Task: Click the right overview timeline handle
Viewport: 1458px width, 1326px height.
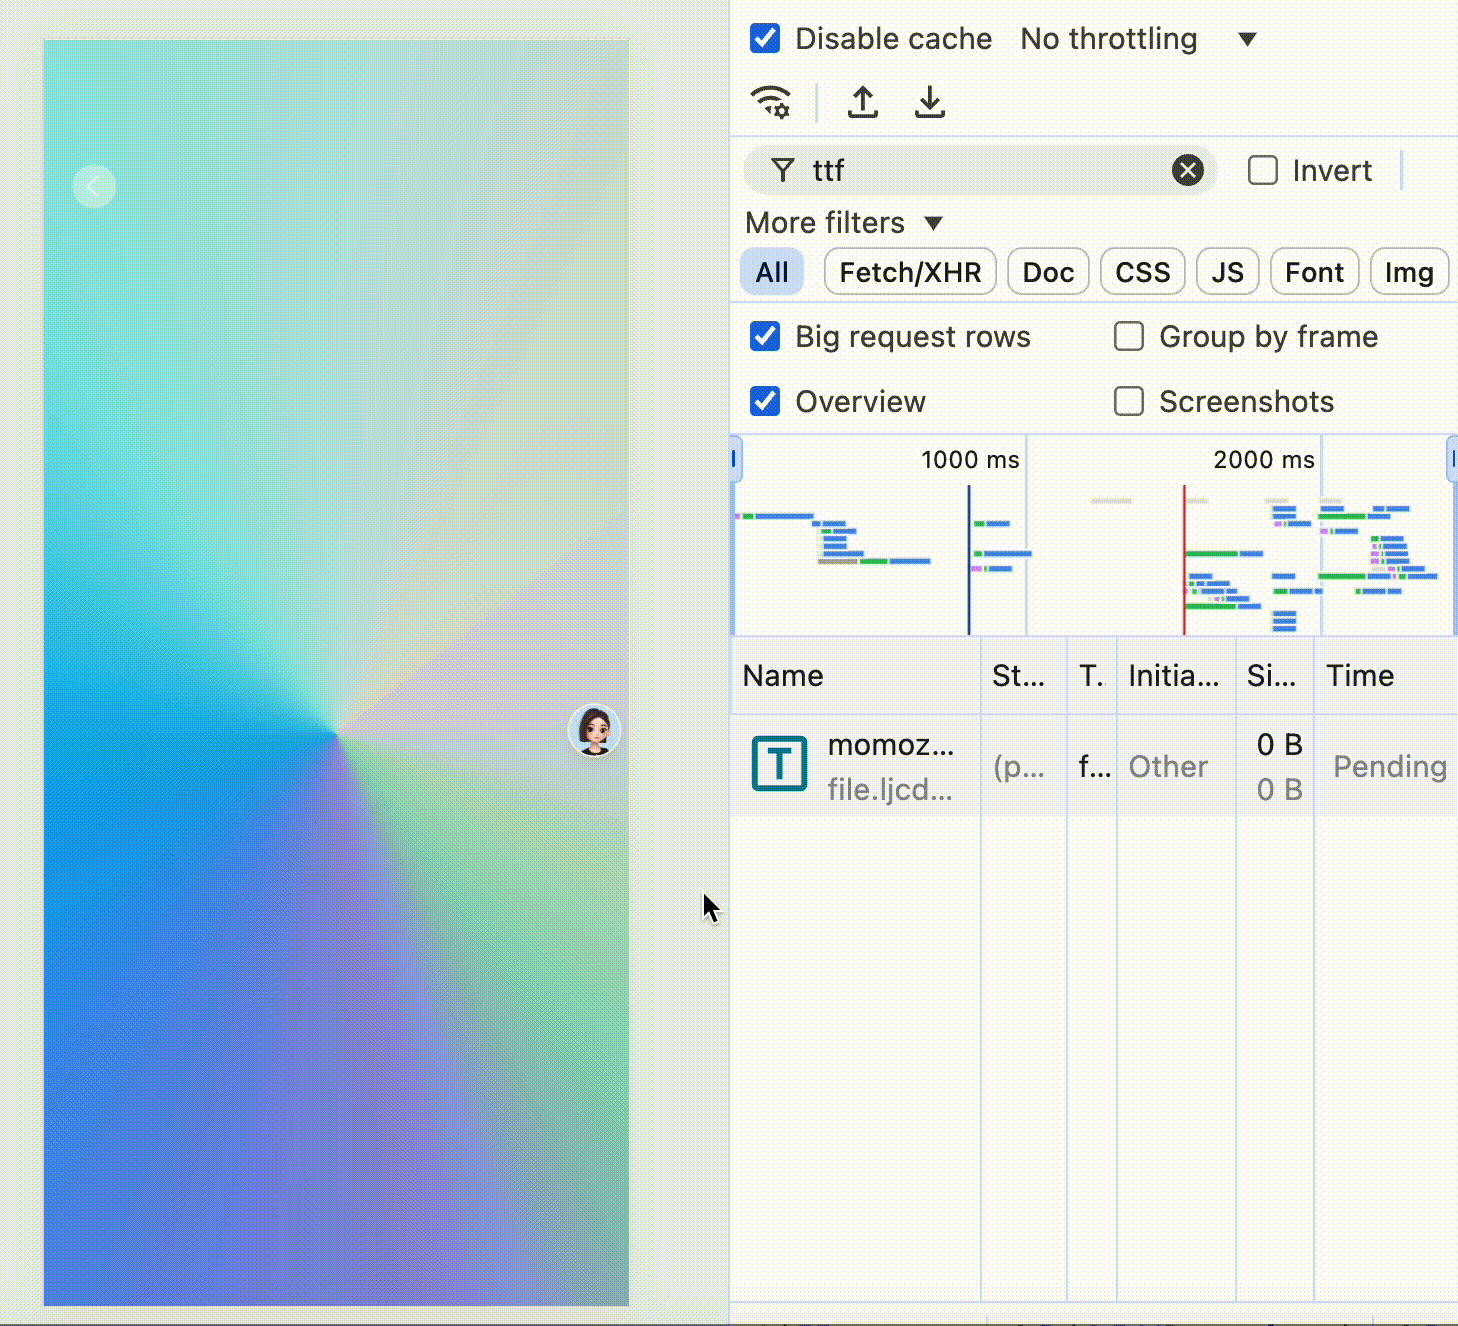Action: tap(1452, 459)
